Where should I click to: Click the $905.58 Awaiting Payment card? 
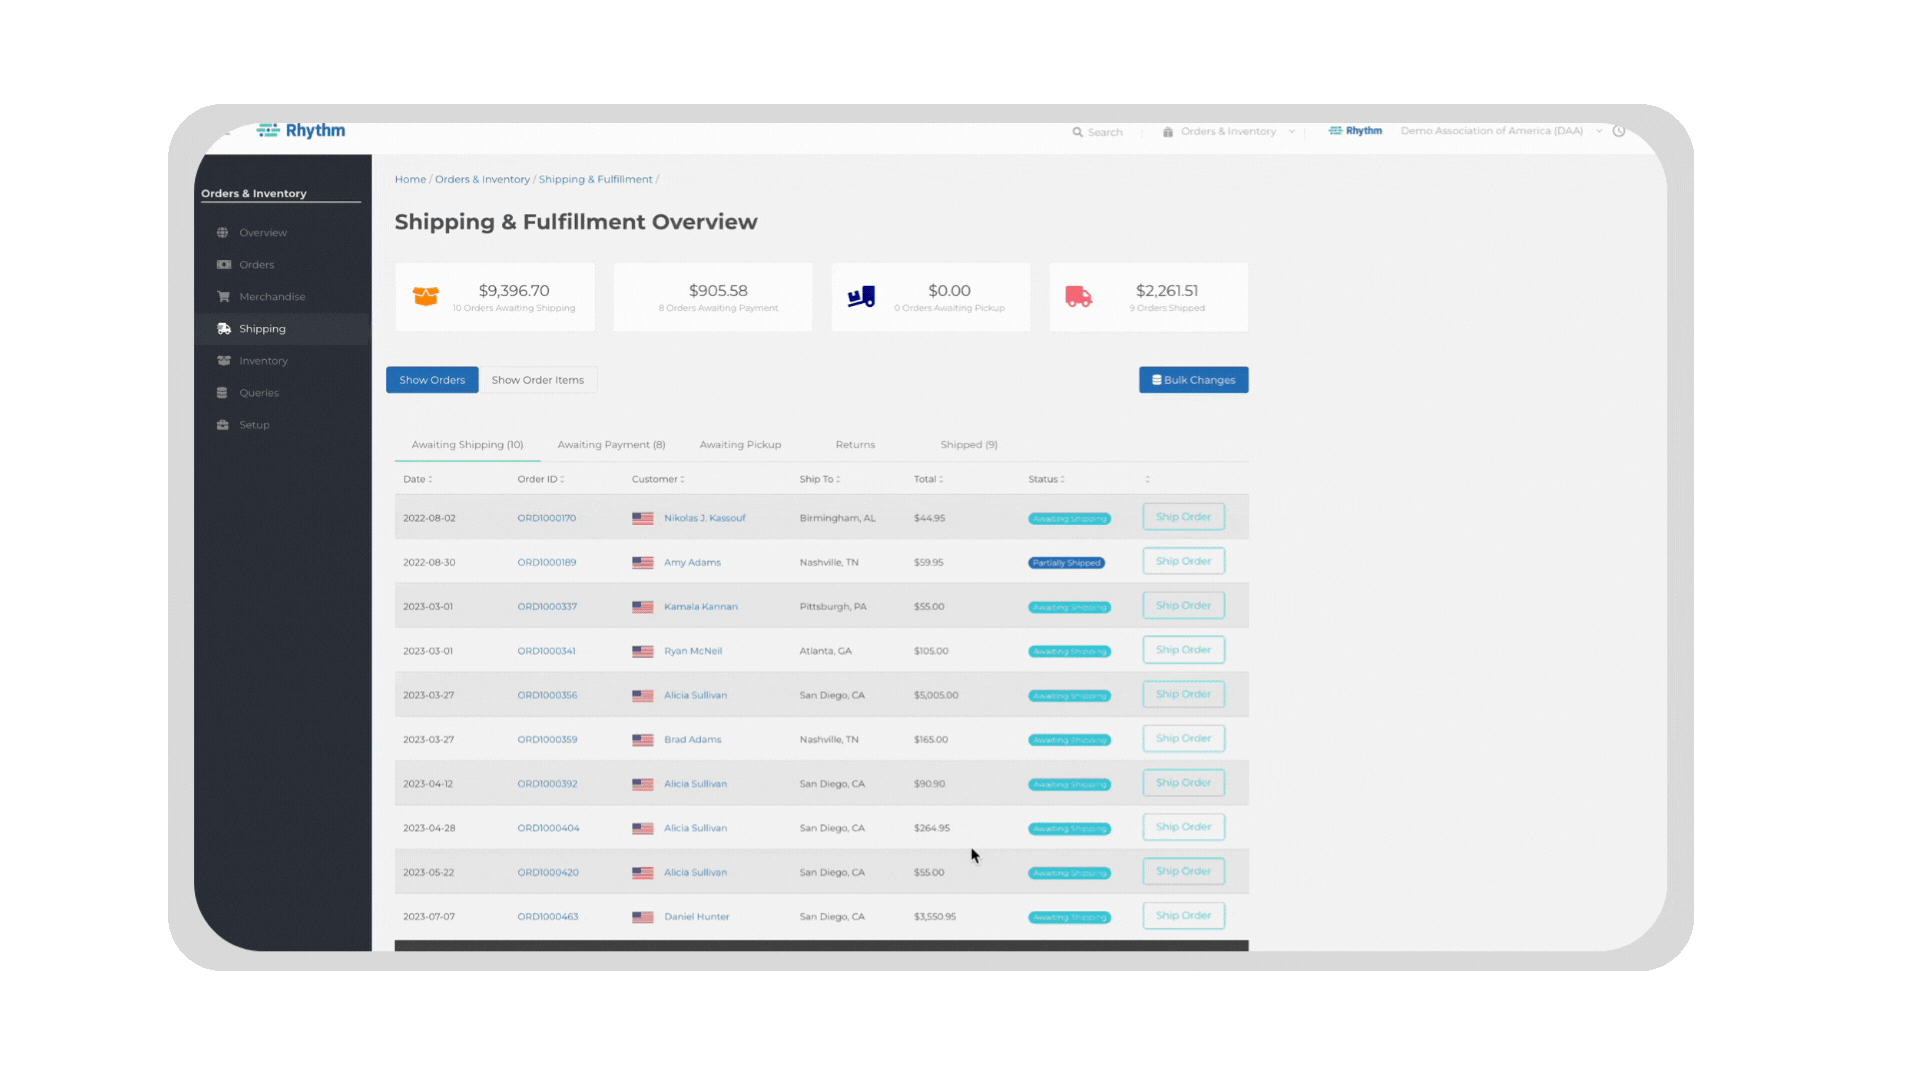pos(713,297)
